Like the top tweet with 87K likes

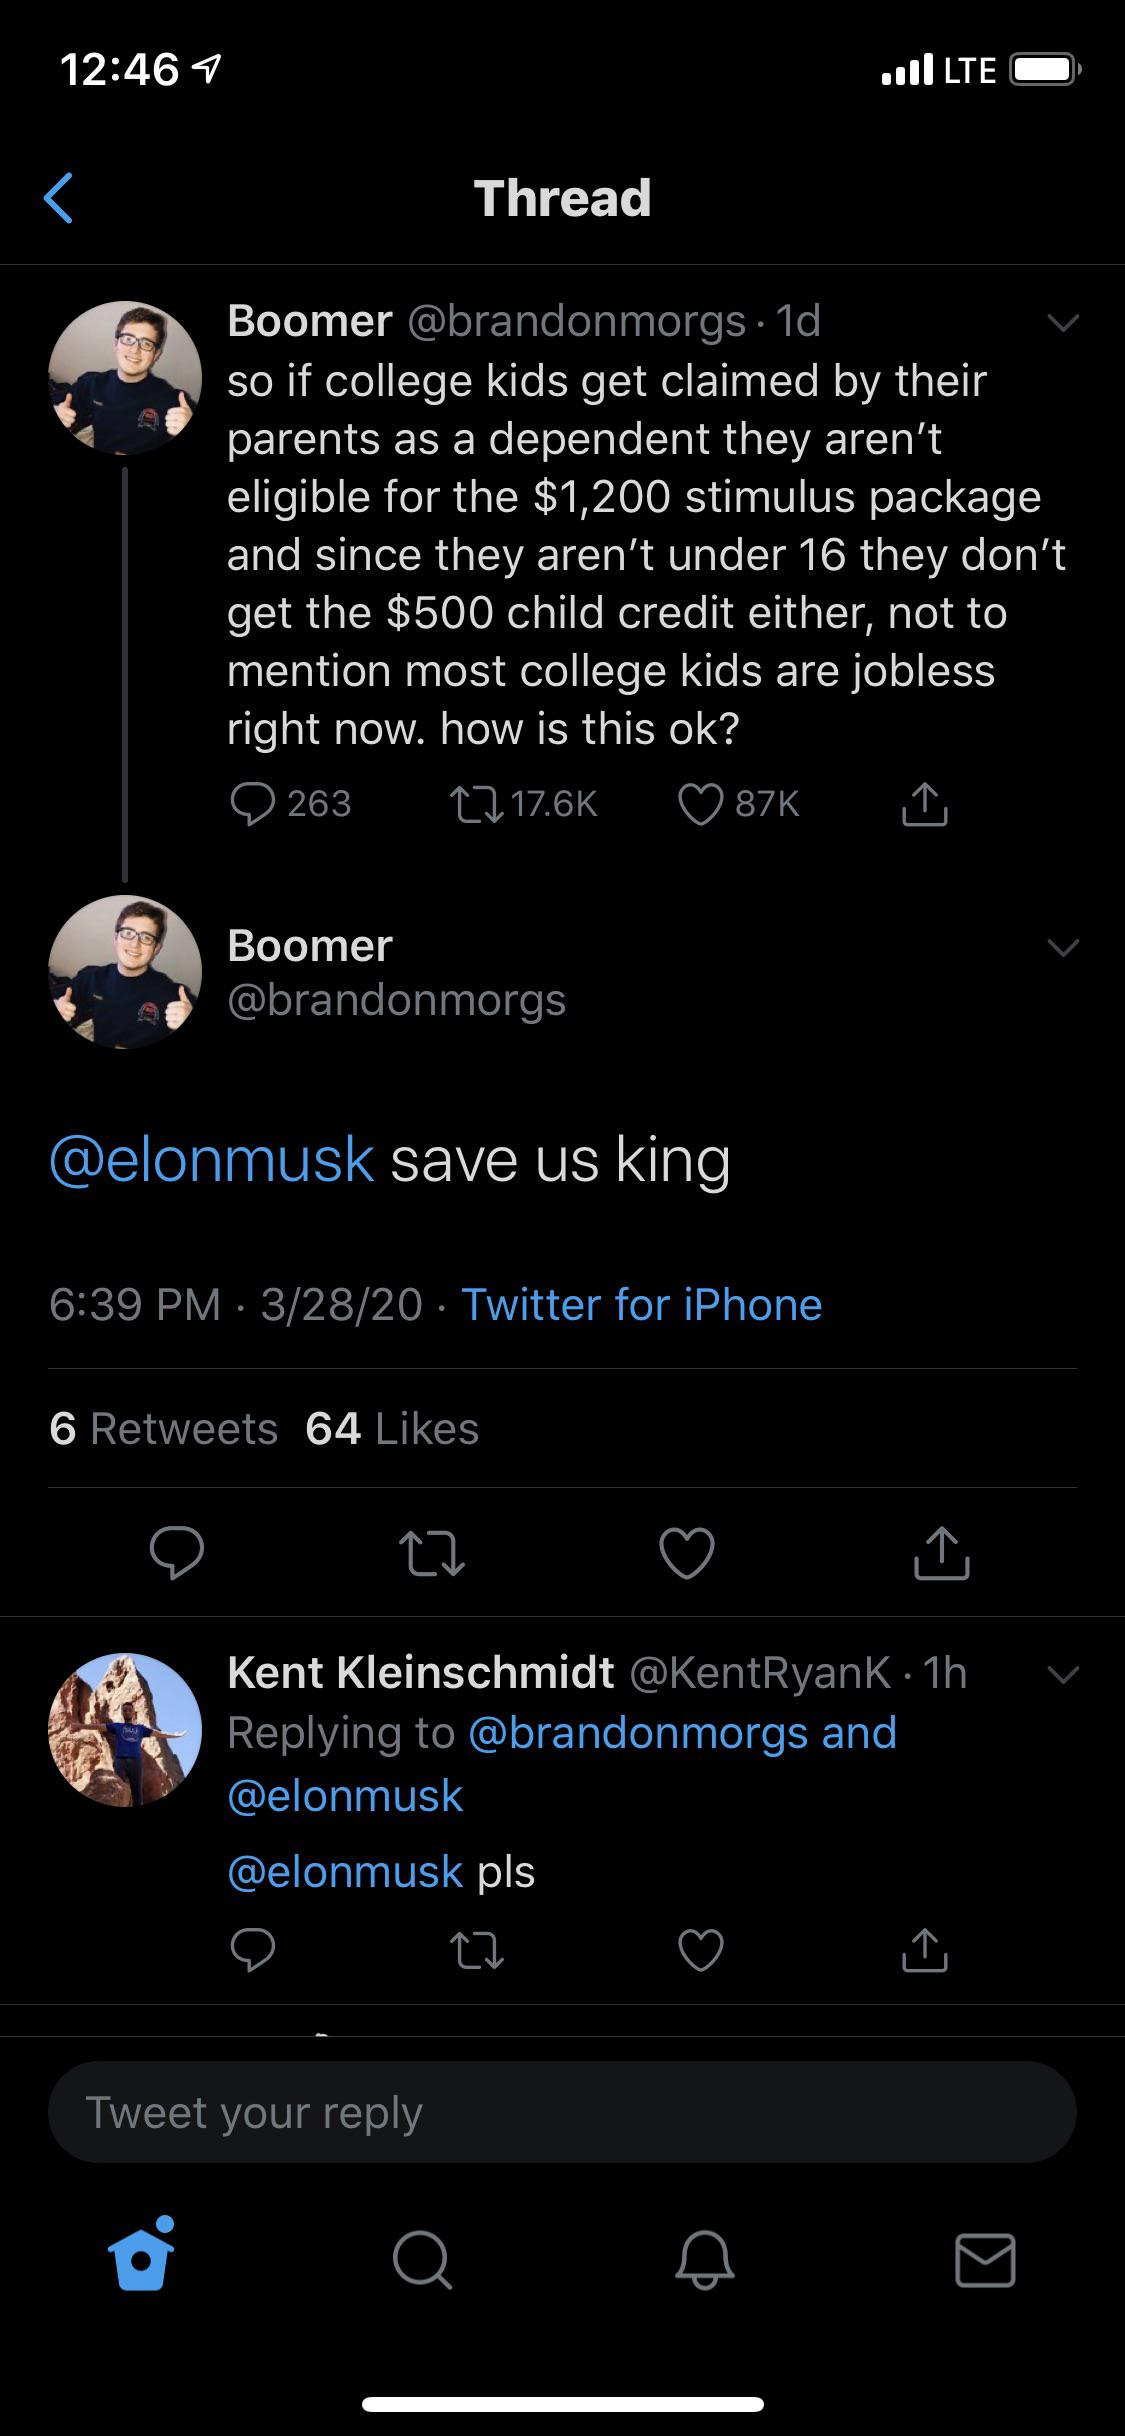pyautogui.click(x=700, y=804)
